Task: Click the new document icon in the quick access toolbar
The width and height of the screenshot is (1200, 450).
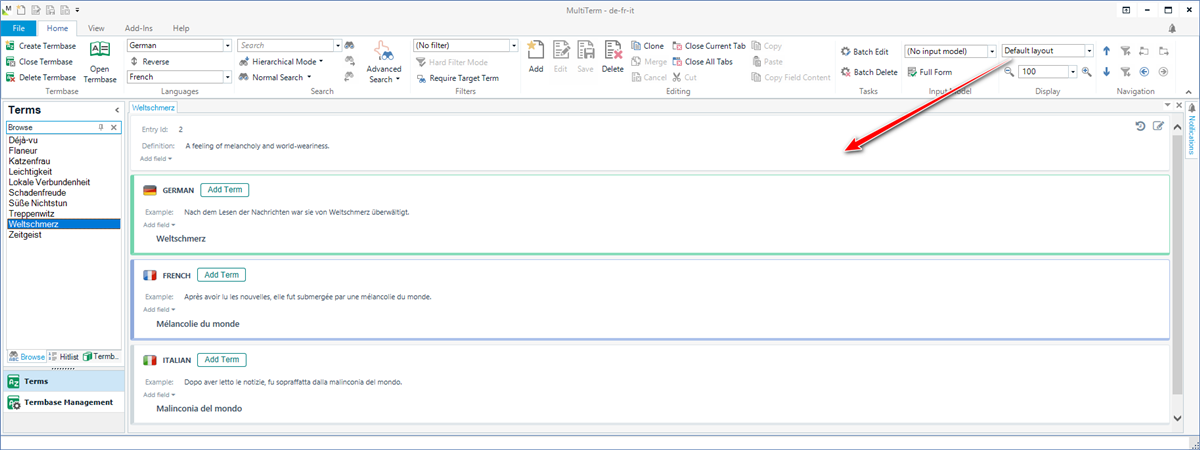Action: pyautogui.click(x=20, y=10)
